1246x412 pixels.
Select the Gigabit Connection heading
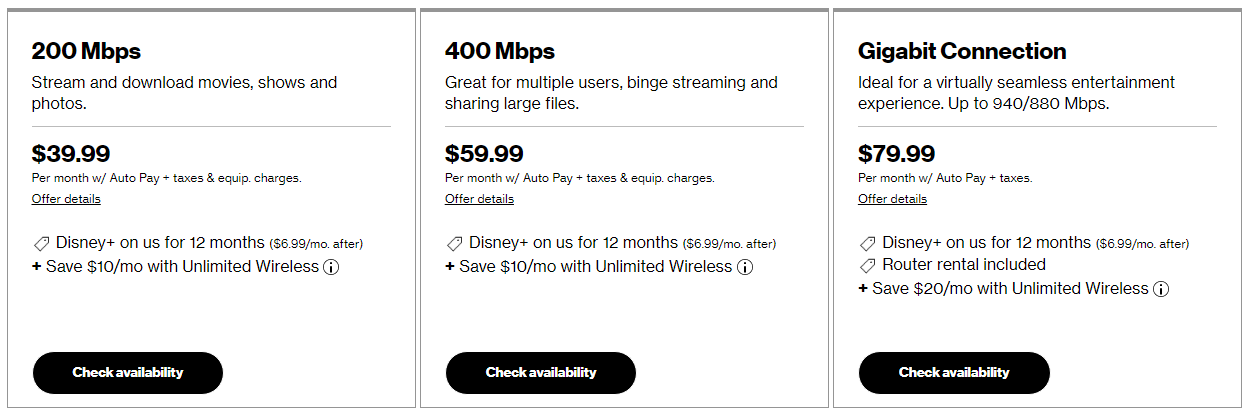coord(962,51)
